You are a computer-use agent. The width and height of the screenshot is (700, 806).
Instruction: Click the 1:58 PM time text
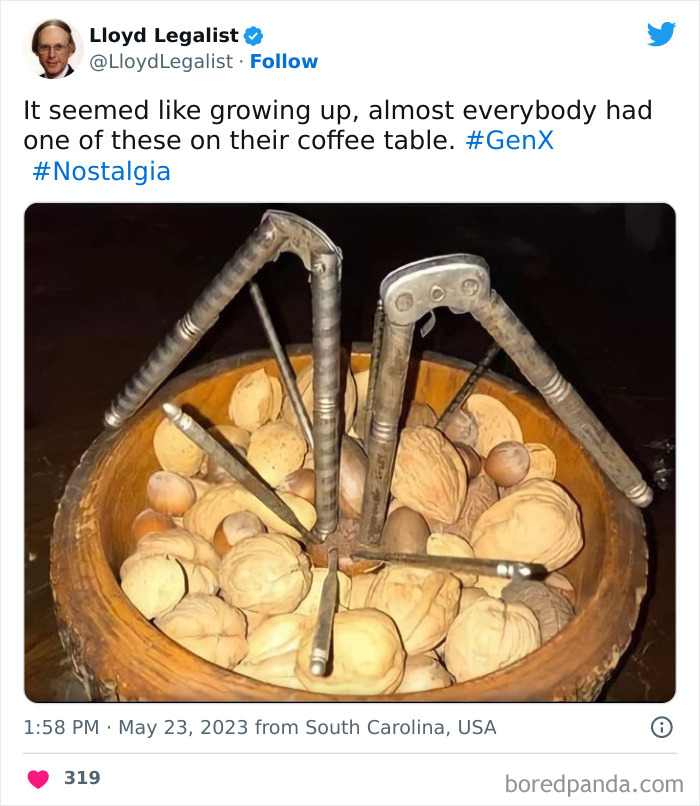pyautogui.click(x=61, y=728)
